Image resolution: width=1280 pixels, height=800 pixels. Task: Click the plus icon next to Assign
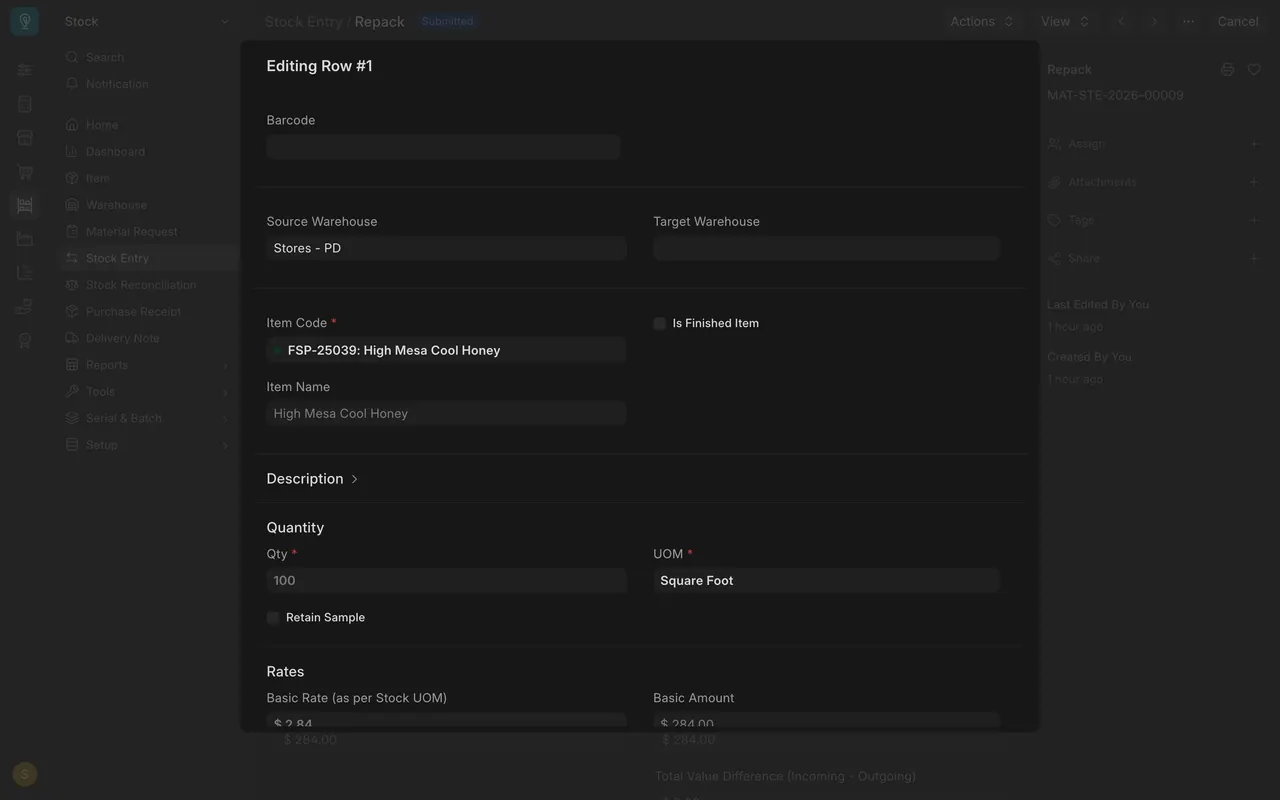coord(1254,144)
